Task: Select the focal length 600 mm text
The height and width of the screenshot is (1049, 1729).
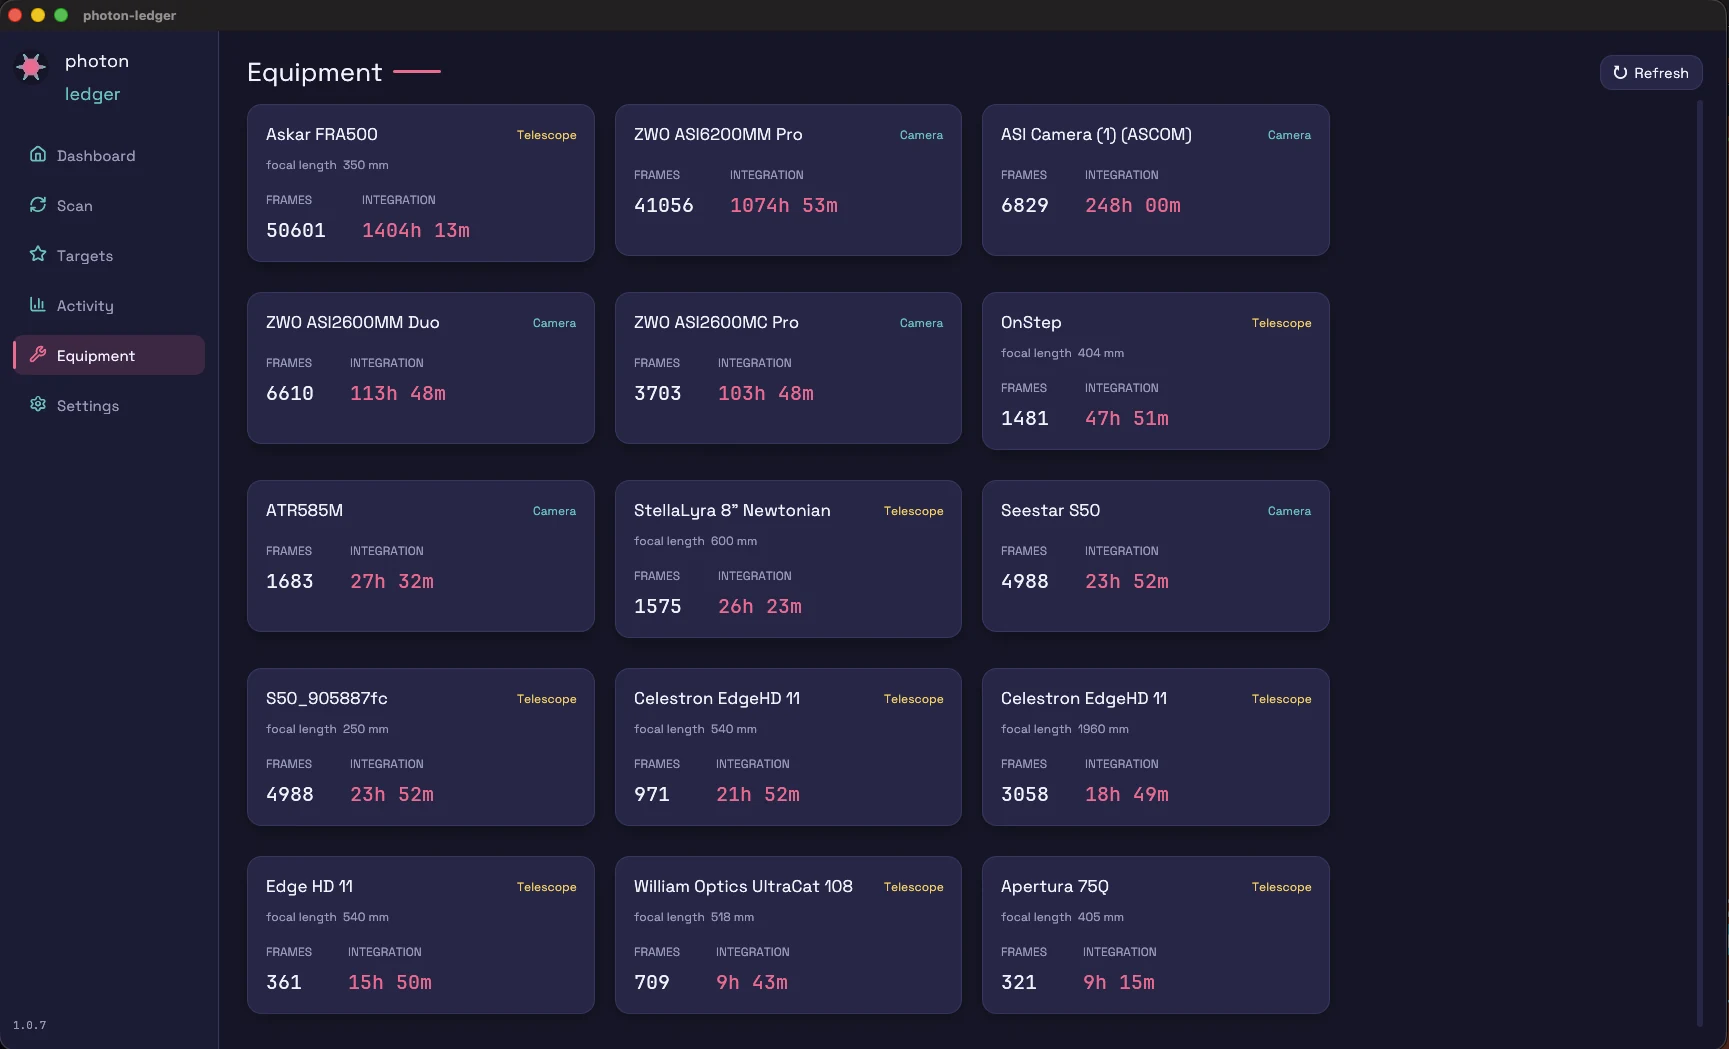Action: coord(695,541)
